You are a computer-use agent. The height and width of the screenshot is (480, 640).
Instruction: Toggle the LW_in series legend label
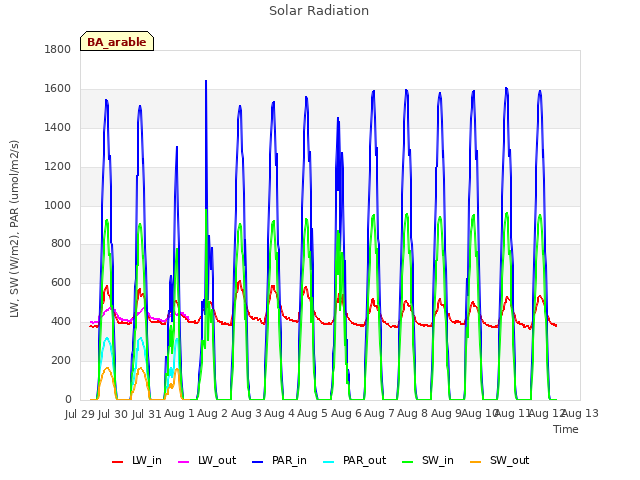pos(147,460)
